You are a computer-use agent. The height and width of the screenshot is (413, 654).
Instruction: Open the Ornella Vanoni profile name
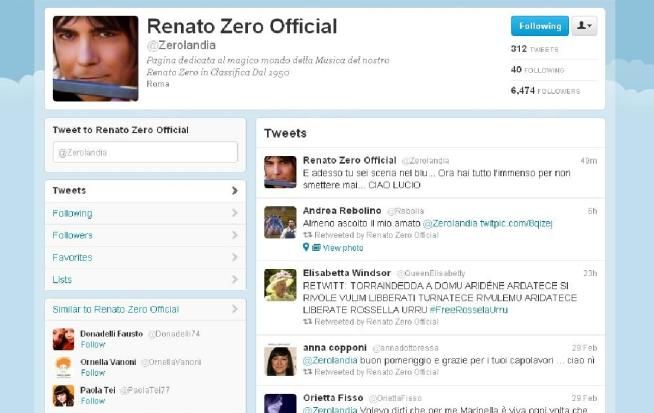pyautogui.click(x=108, y=362)
